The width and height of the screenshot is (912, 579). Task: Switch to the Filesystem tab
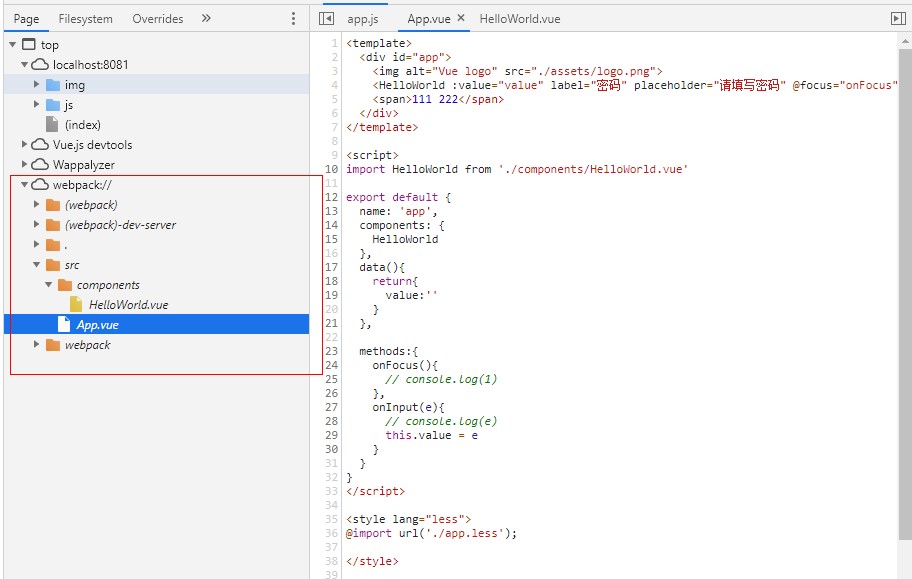(x=86, y=19)
